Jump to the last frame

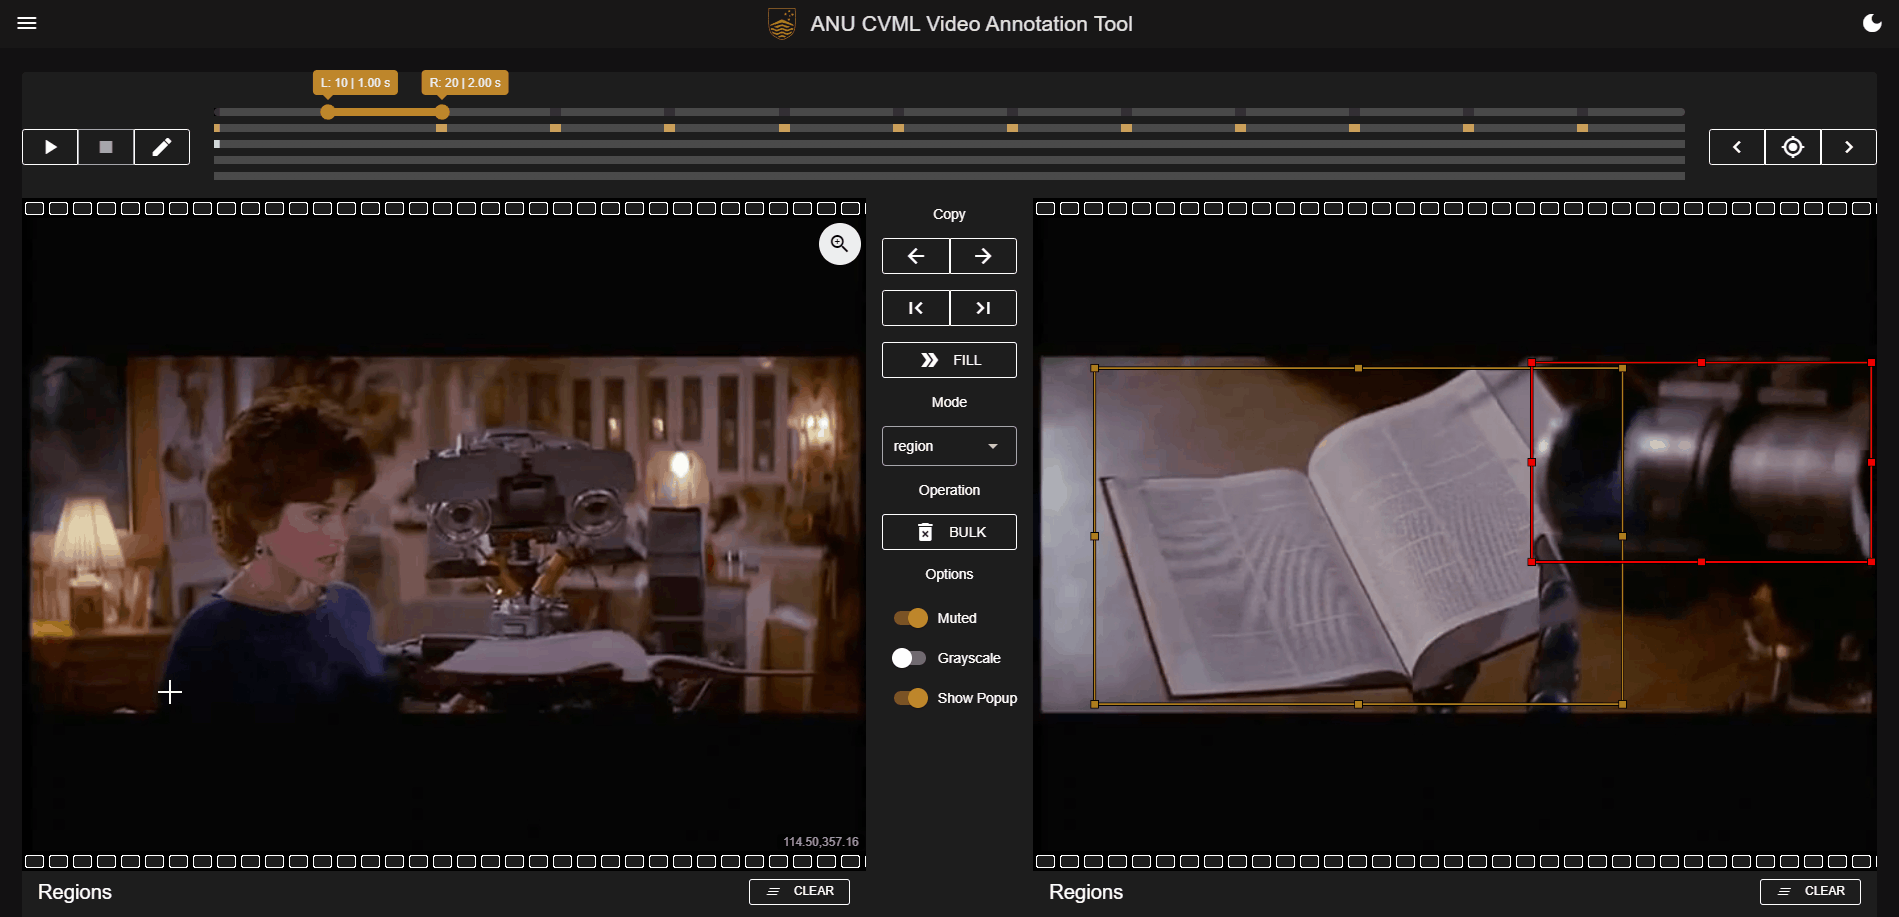coord(983,308)
